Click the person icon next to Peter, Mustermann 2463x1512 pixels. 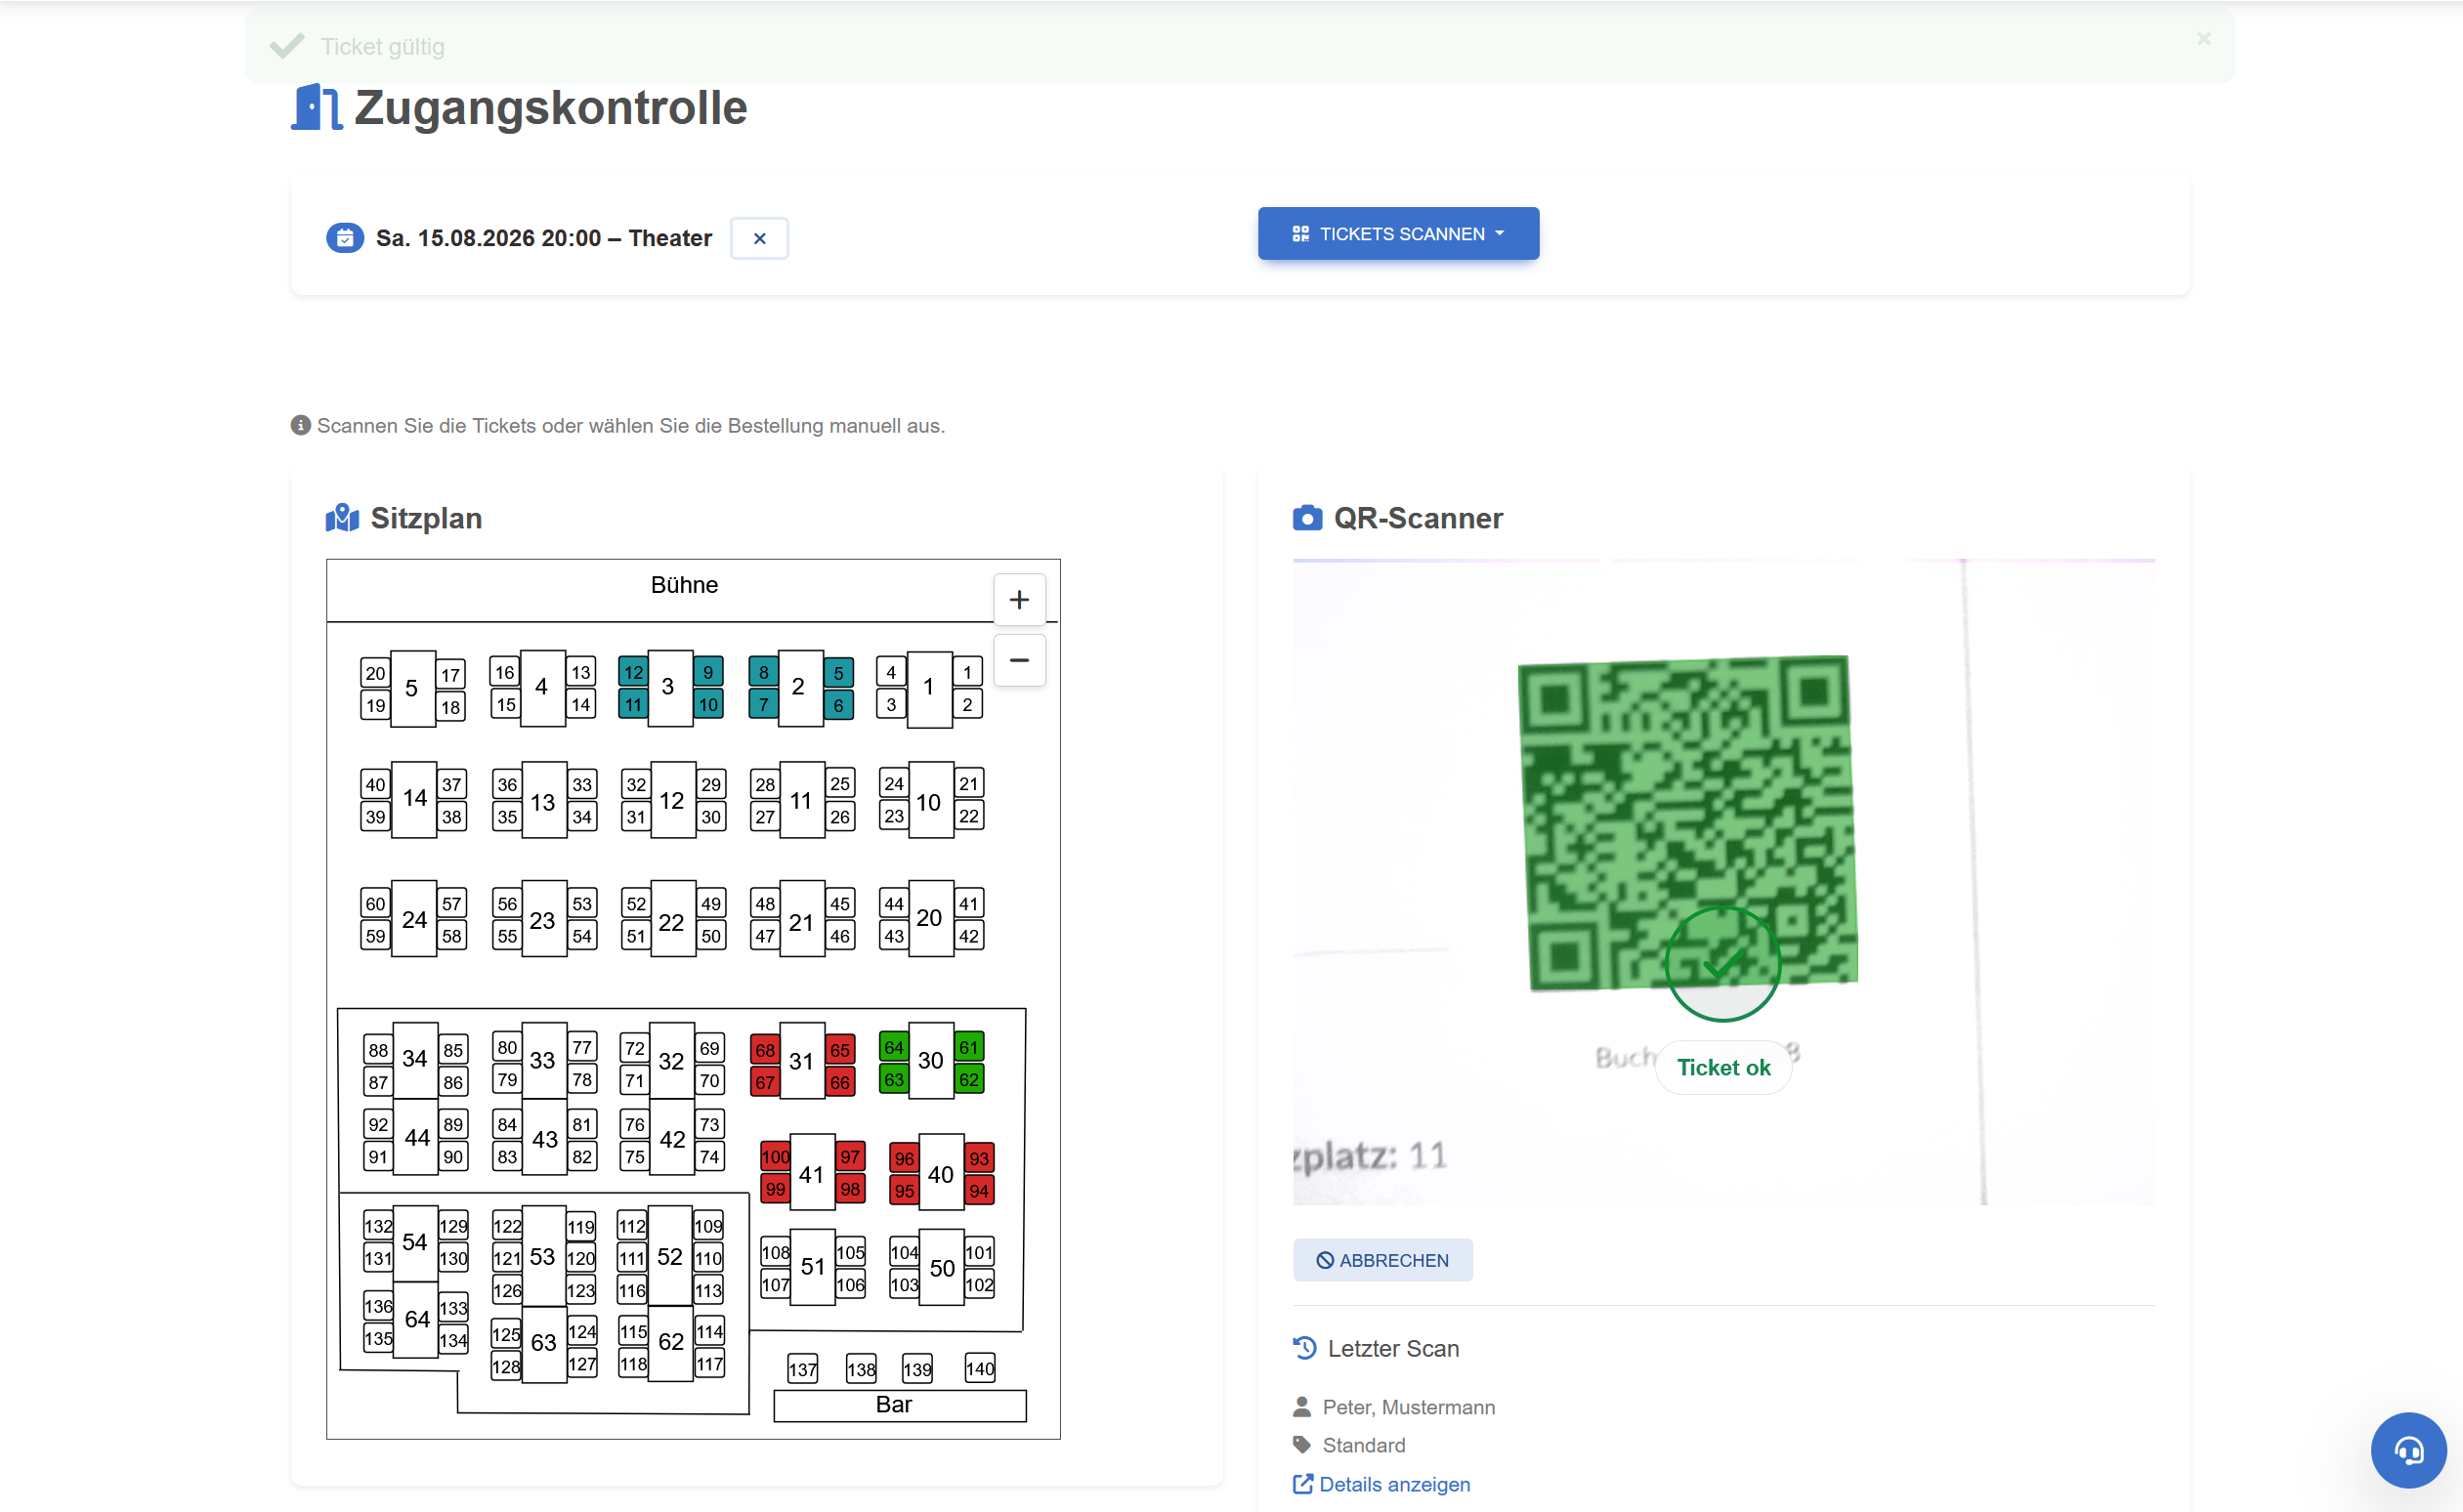[1301, 1407]
